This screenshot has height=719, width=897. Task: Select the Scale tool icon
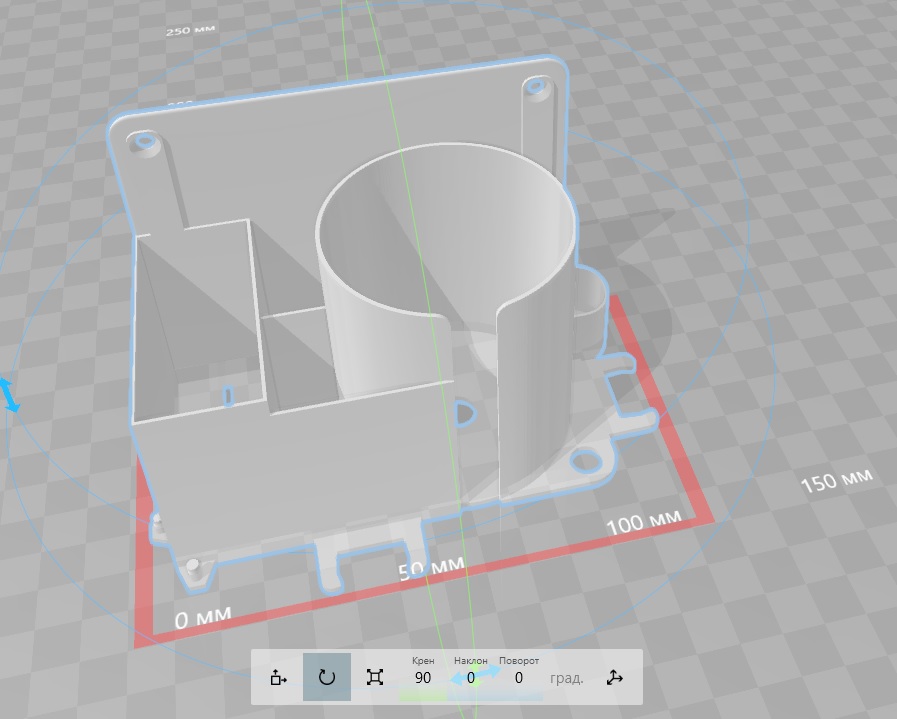375,677
